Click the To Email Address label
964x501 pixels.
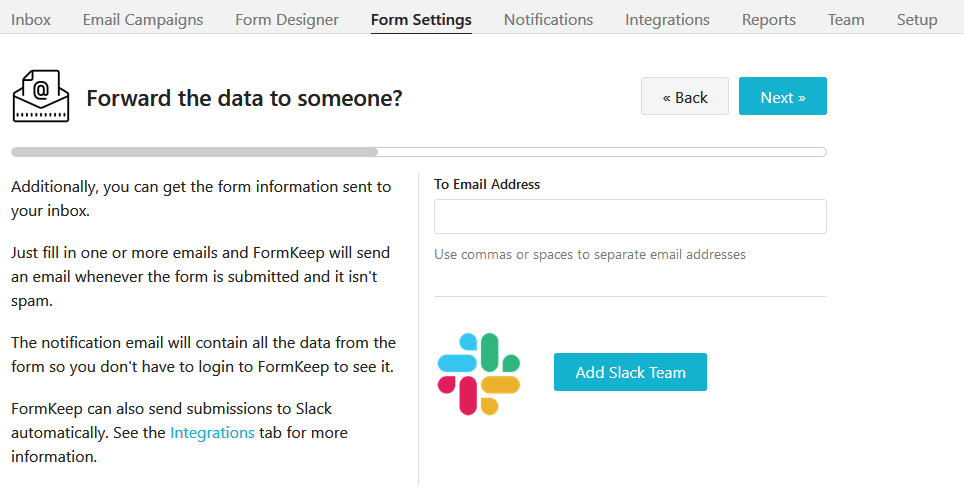click(487, 184)
